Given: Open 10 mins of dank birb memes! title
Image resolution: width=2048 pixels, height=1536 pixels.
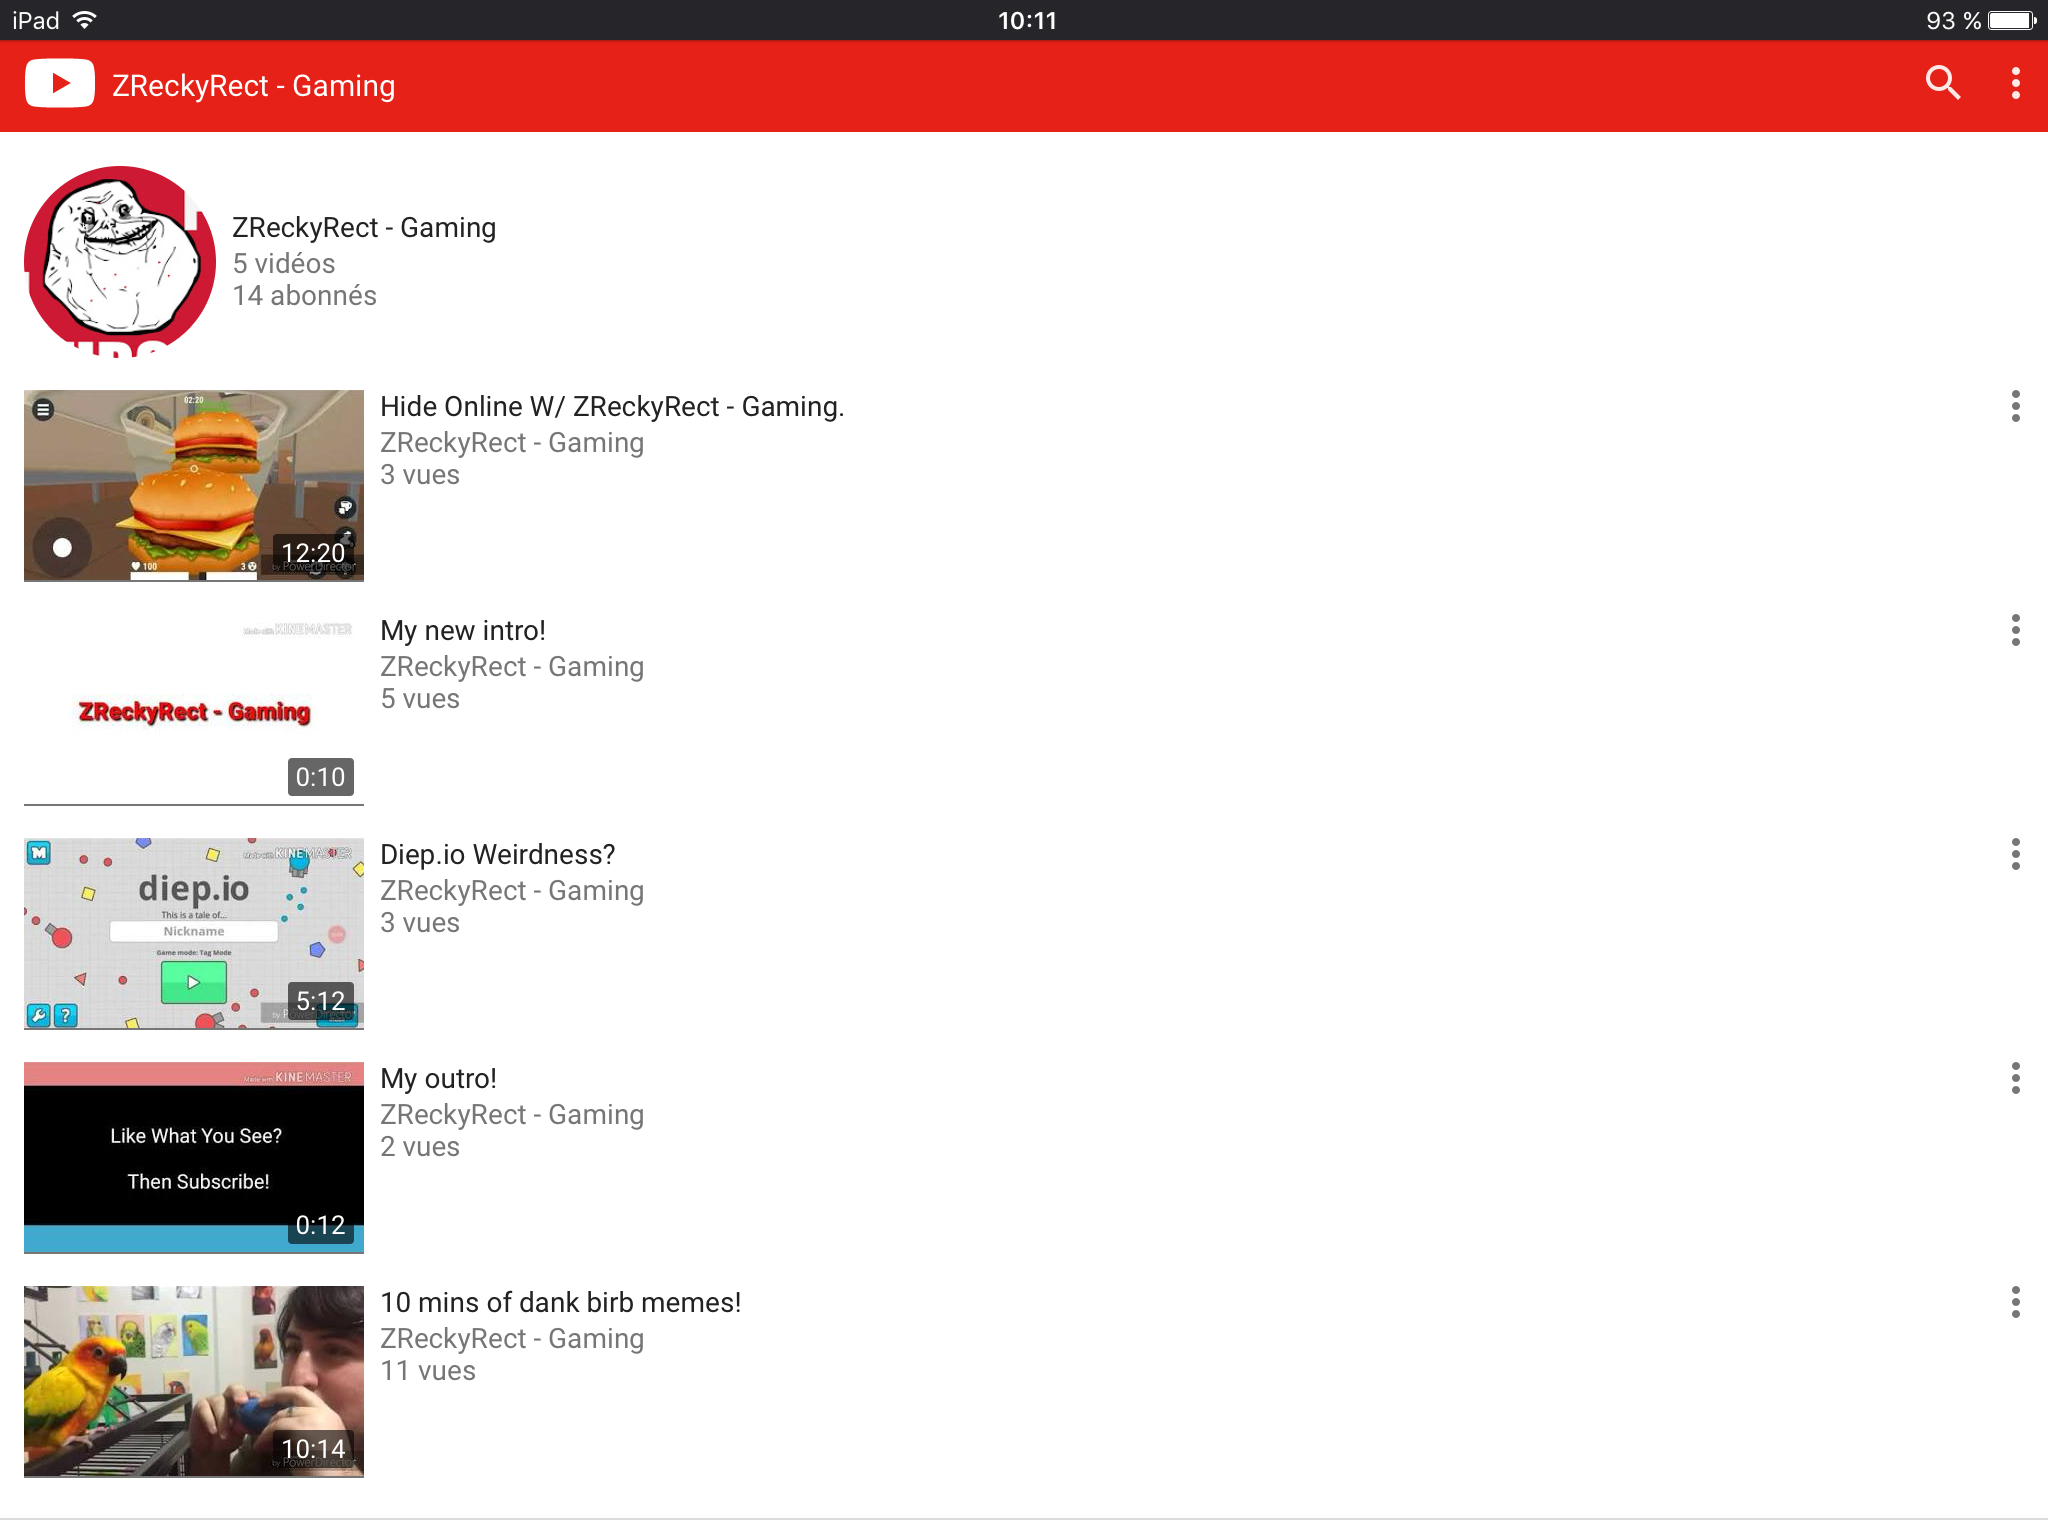Looking at the screenshot, I should (560, 1303).
